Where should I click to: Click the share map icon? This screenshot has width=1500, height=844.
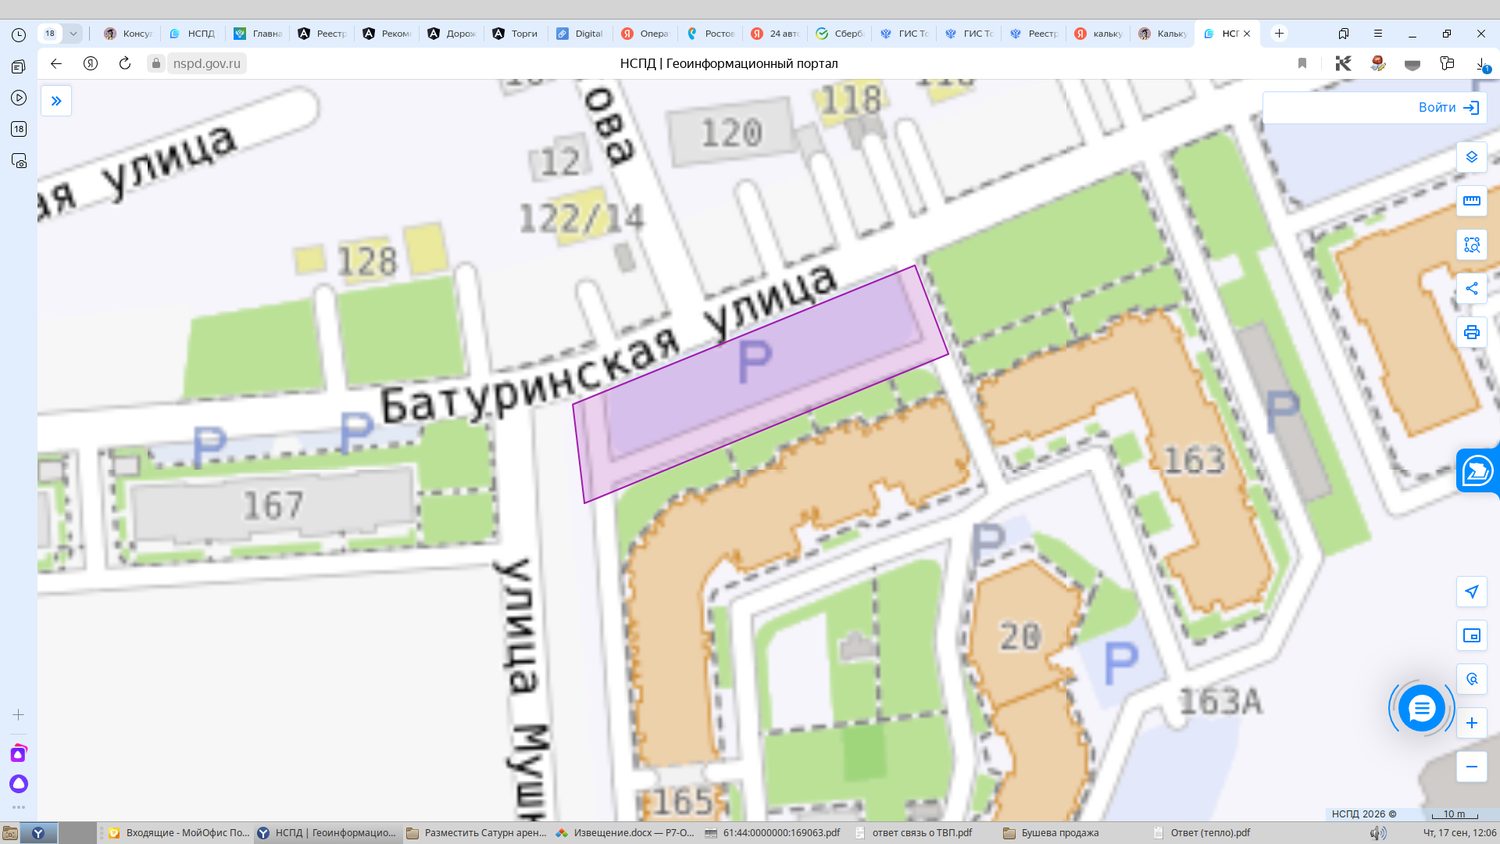(1472, 289)
